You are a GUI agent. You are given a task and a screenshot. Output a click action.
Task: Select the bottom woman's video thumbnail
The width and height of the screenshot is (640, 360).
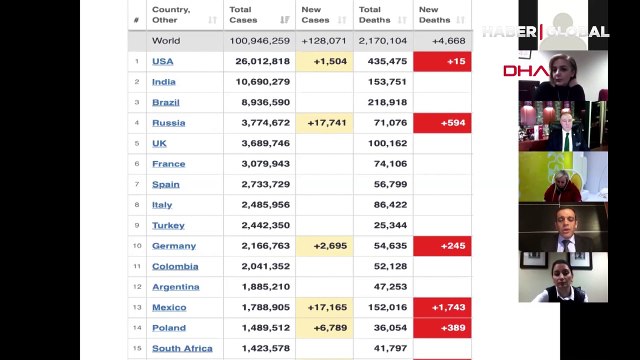pos(563,277)
